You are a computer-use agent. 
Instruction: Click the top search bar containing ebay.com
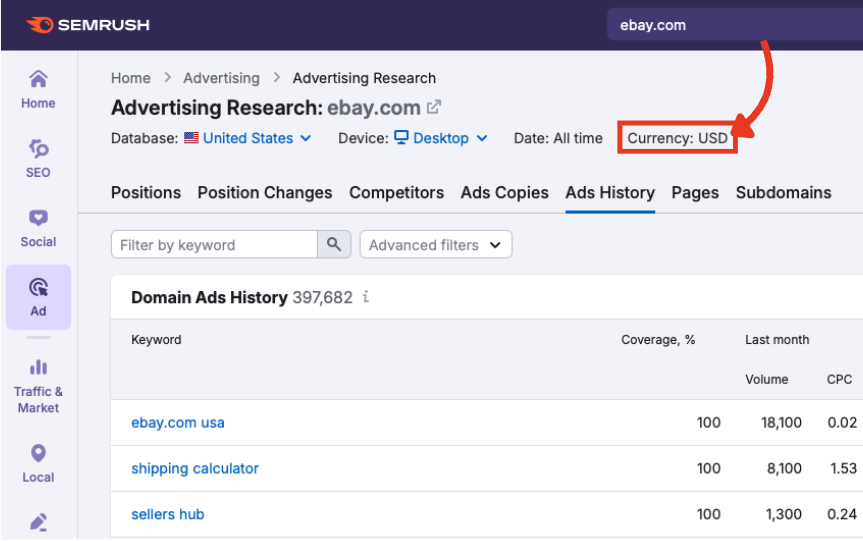730,25
